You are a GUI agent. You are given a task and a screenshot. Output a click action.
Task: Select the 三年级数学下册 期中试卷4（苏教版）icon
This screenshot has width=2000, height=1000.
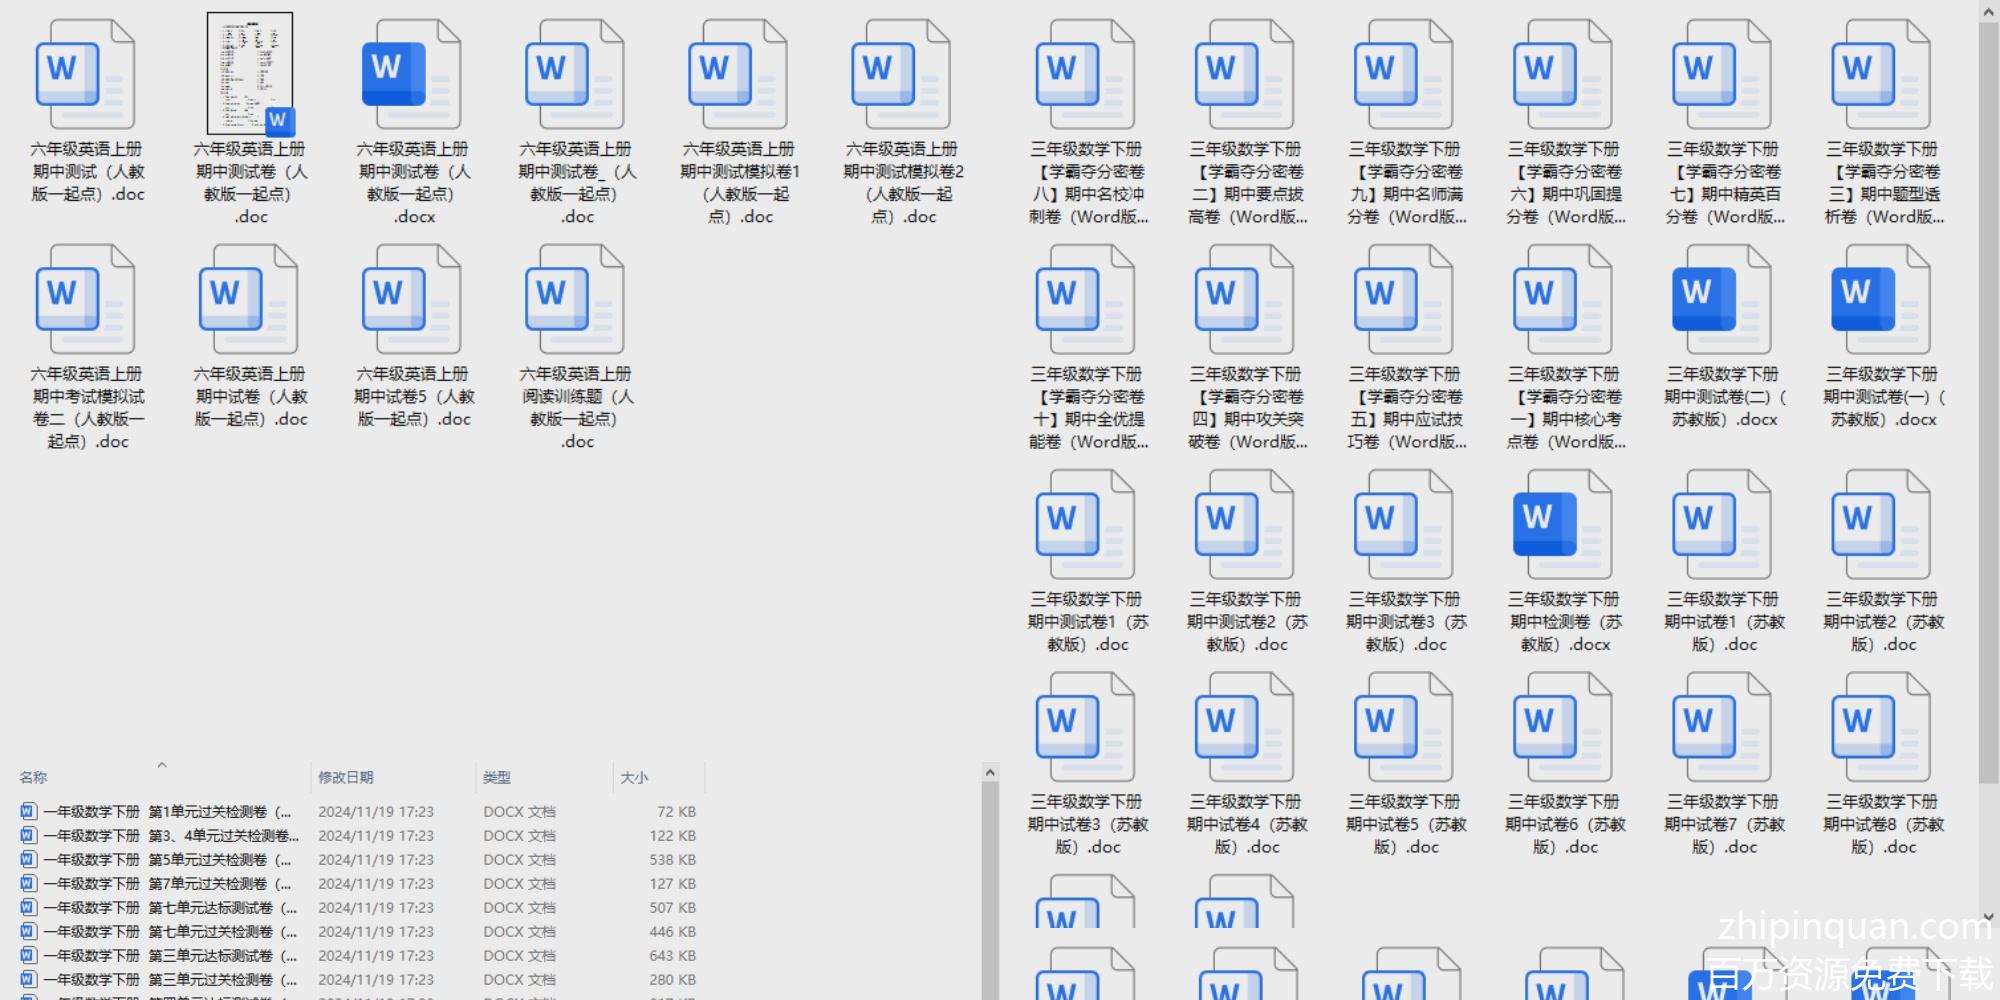[x=1245, y=728]
